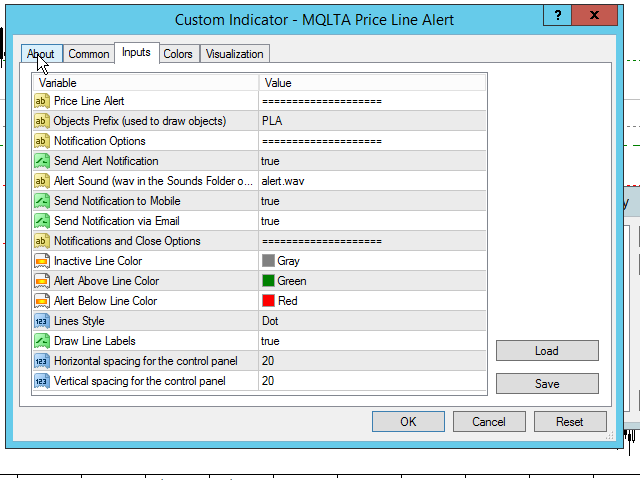Image resolution: width=640 pixels, height=480 pixels.
Task: Select the Objects Prefix variable name
Action: [x=140, y=121]
